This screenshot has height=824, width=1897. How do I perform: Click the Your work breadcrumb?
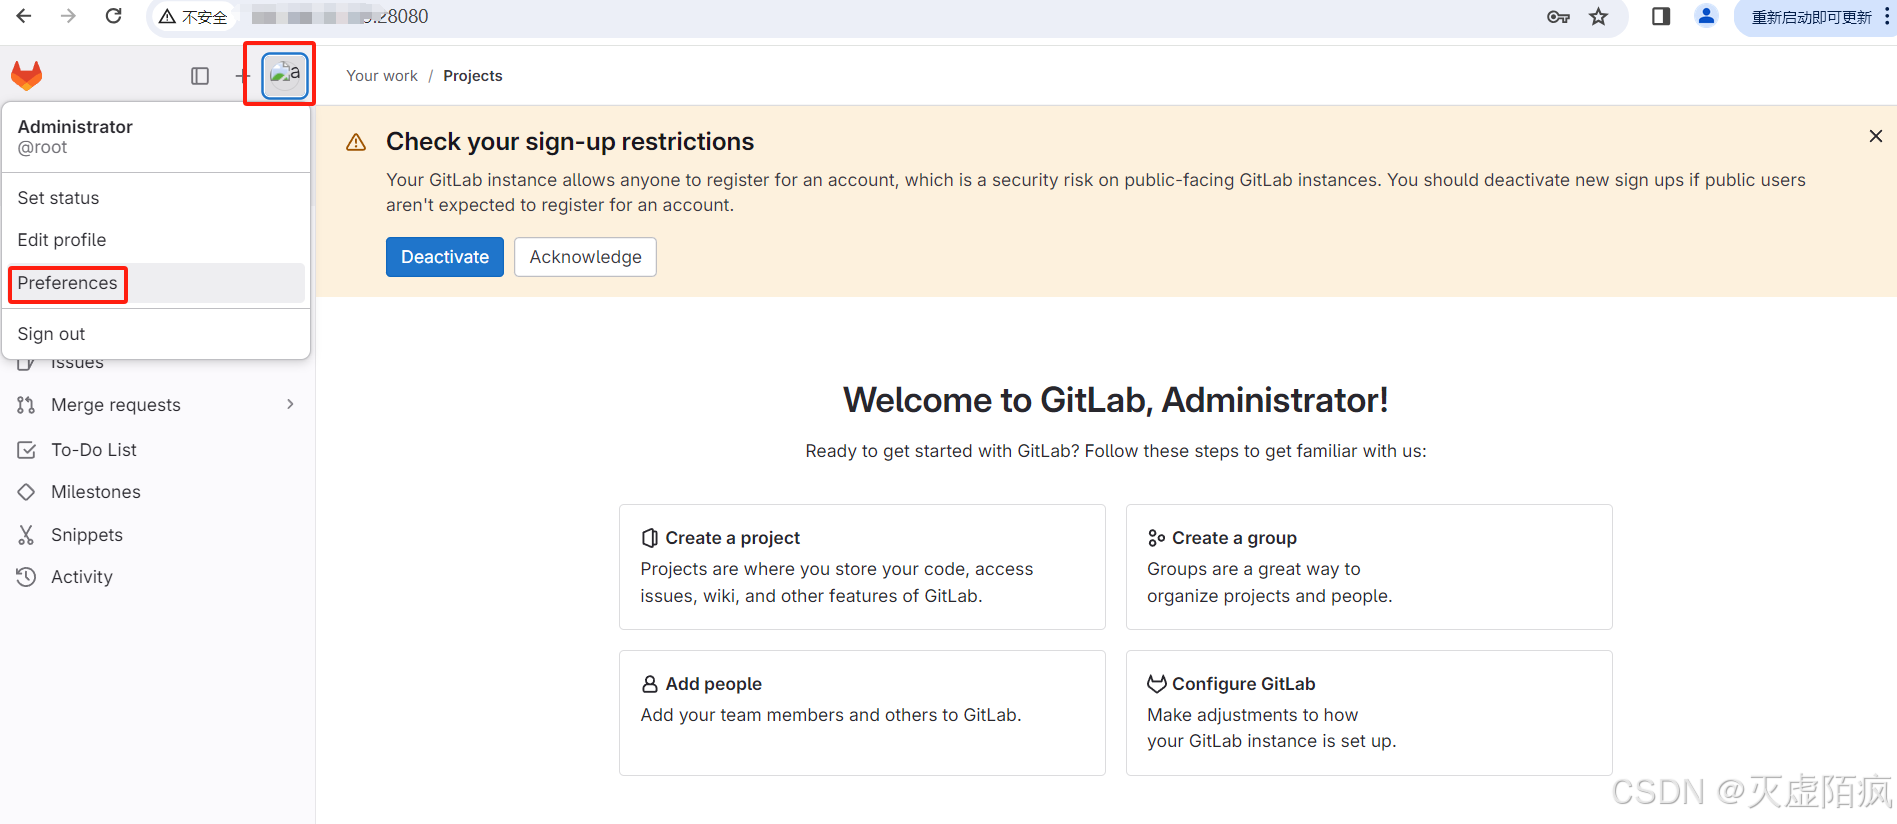click(382, 76)
